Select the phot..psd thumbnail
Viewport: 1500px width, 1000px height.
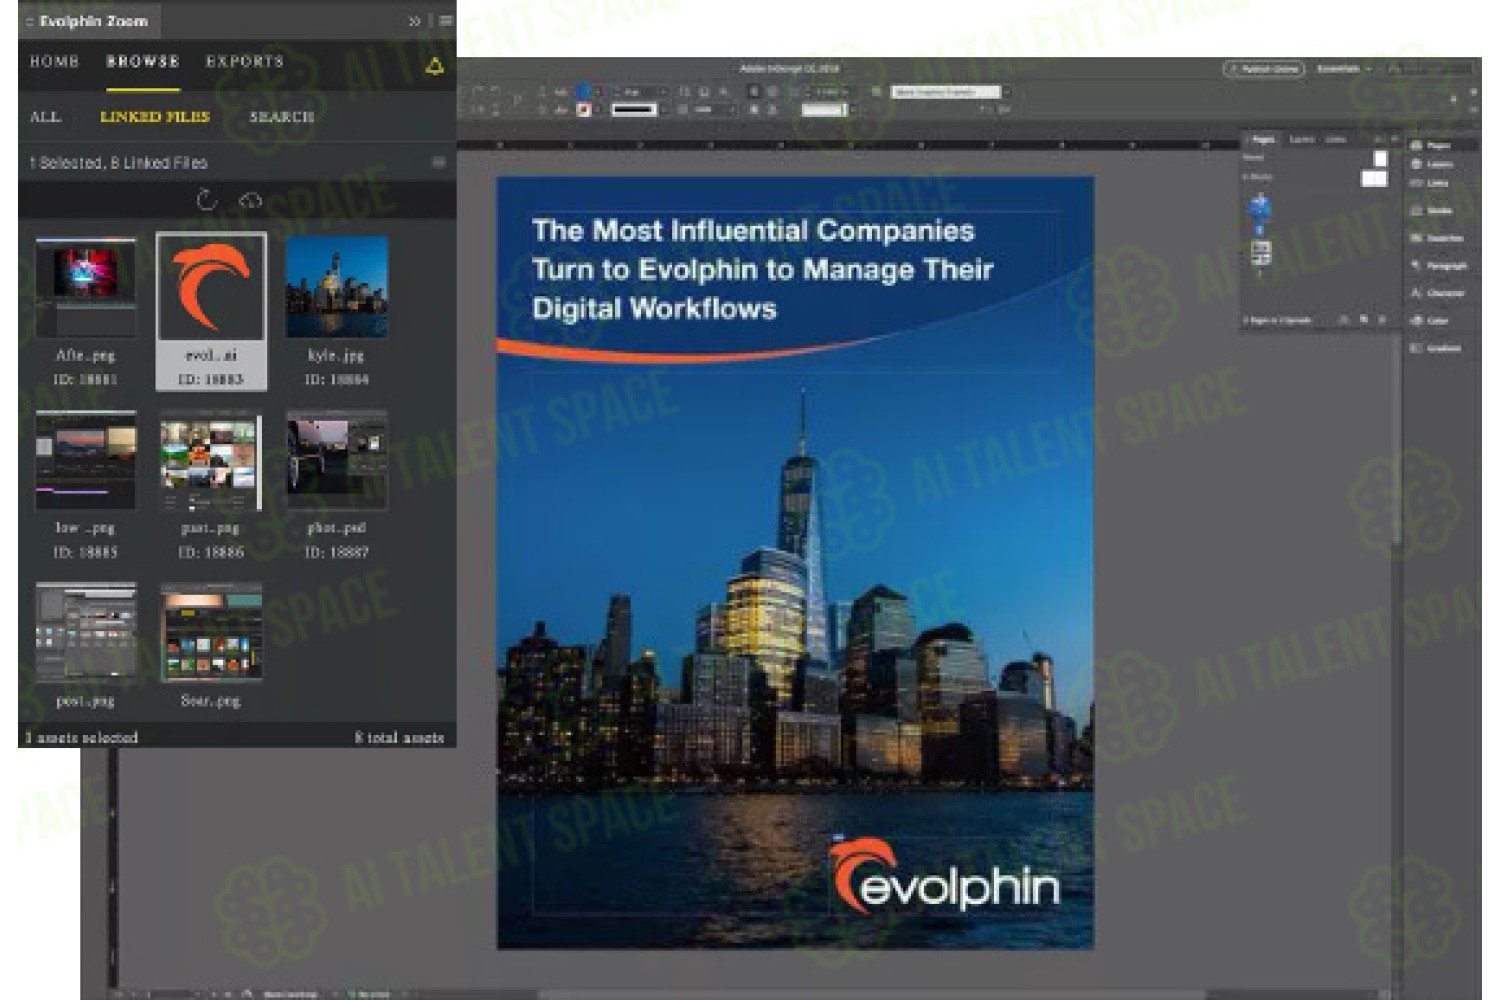tap(337, 460)
